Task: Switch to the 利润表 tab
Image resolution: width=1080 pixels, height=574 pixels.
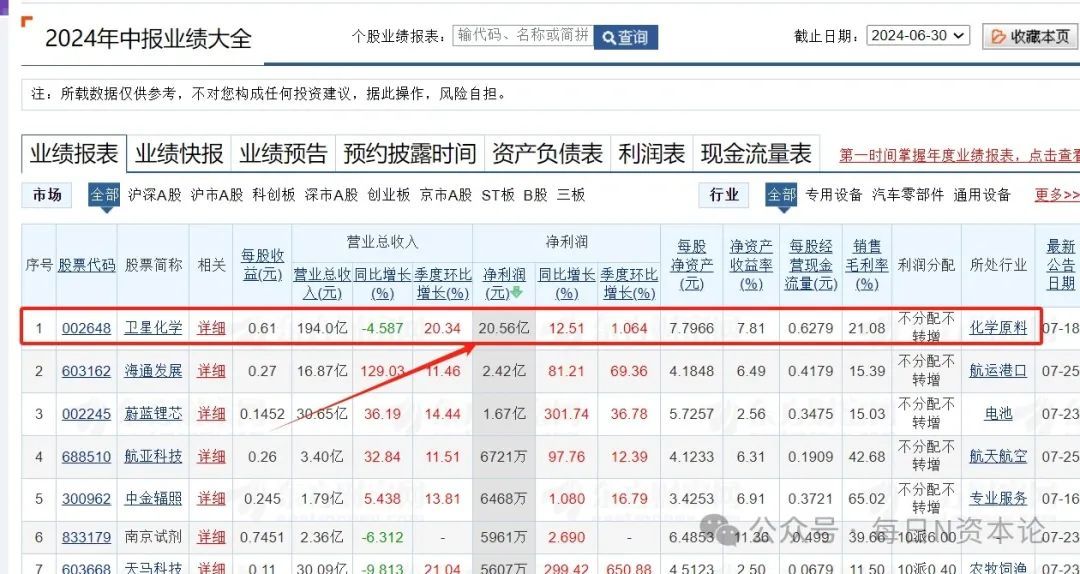Action: click(652, 153)
